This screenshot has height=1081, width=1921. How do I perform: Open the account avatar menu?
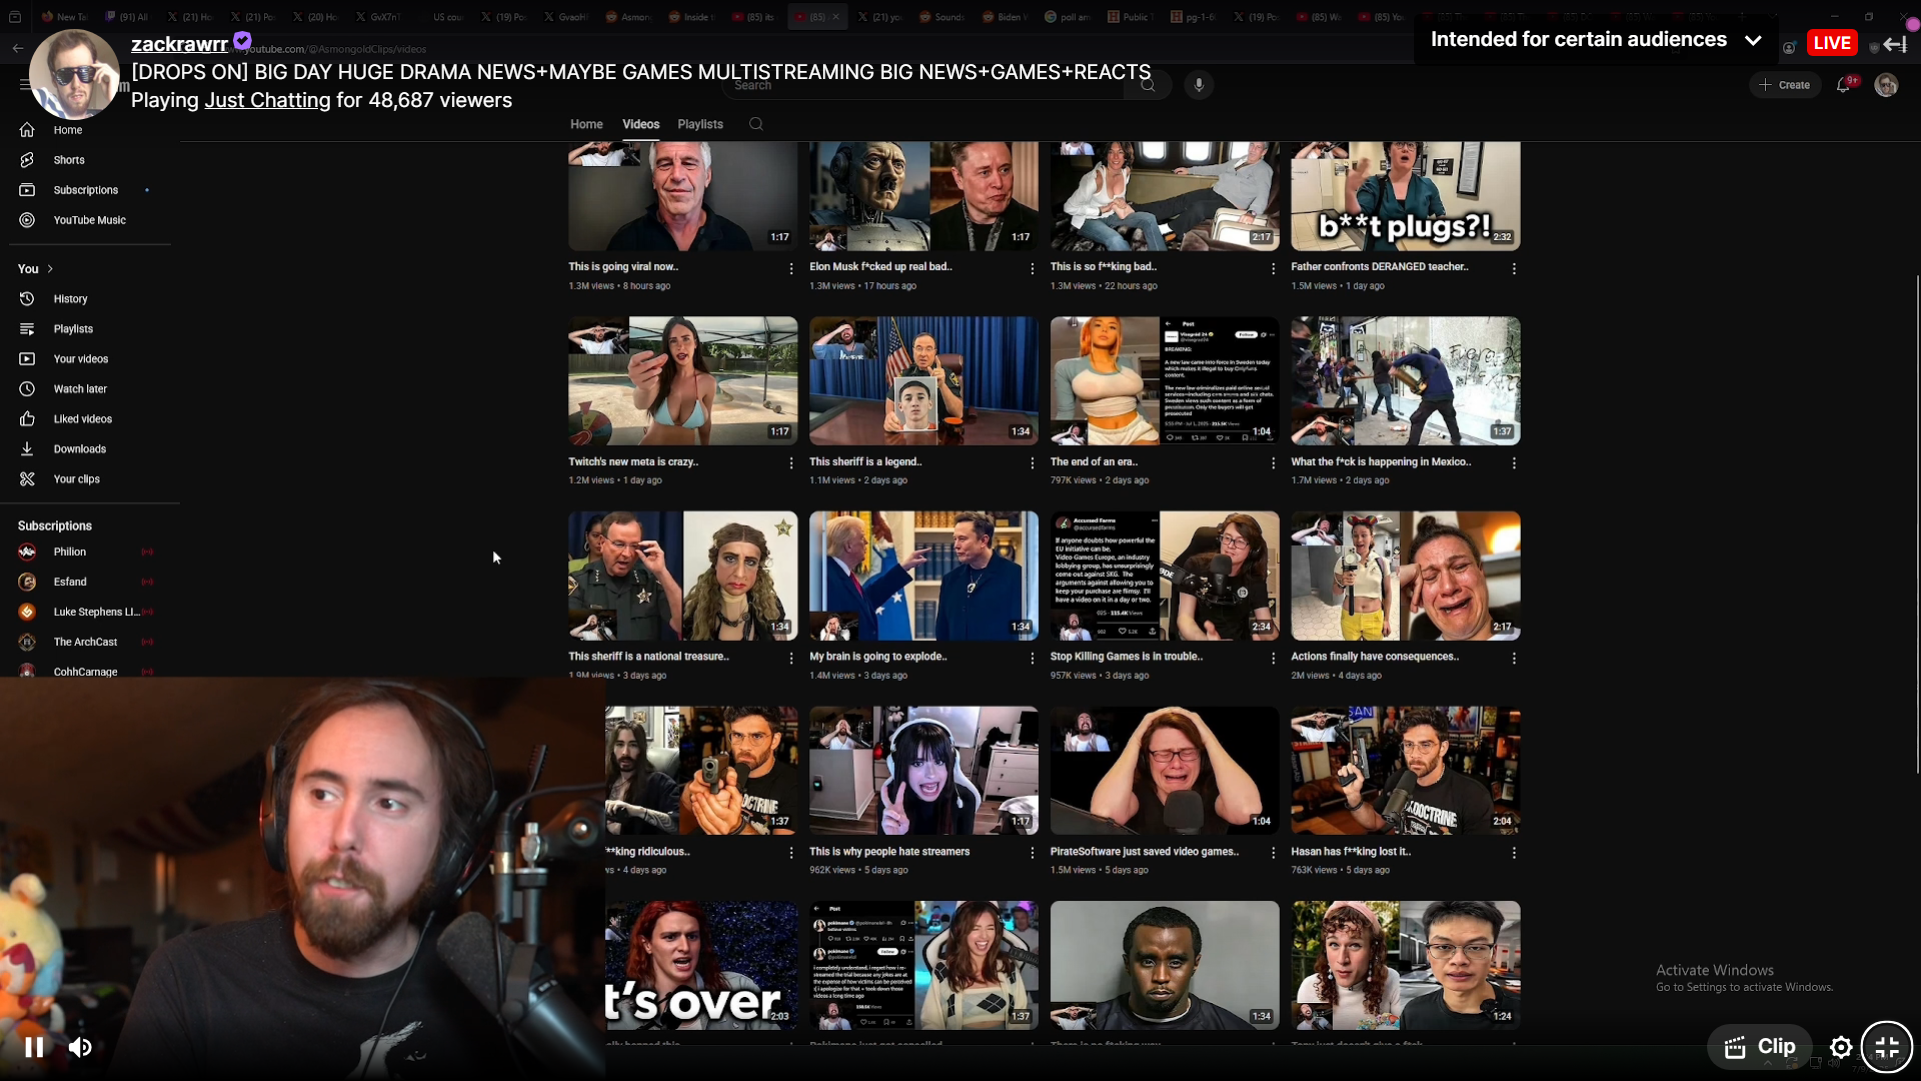1886,85
